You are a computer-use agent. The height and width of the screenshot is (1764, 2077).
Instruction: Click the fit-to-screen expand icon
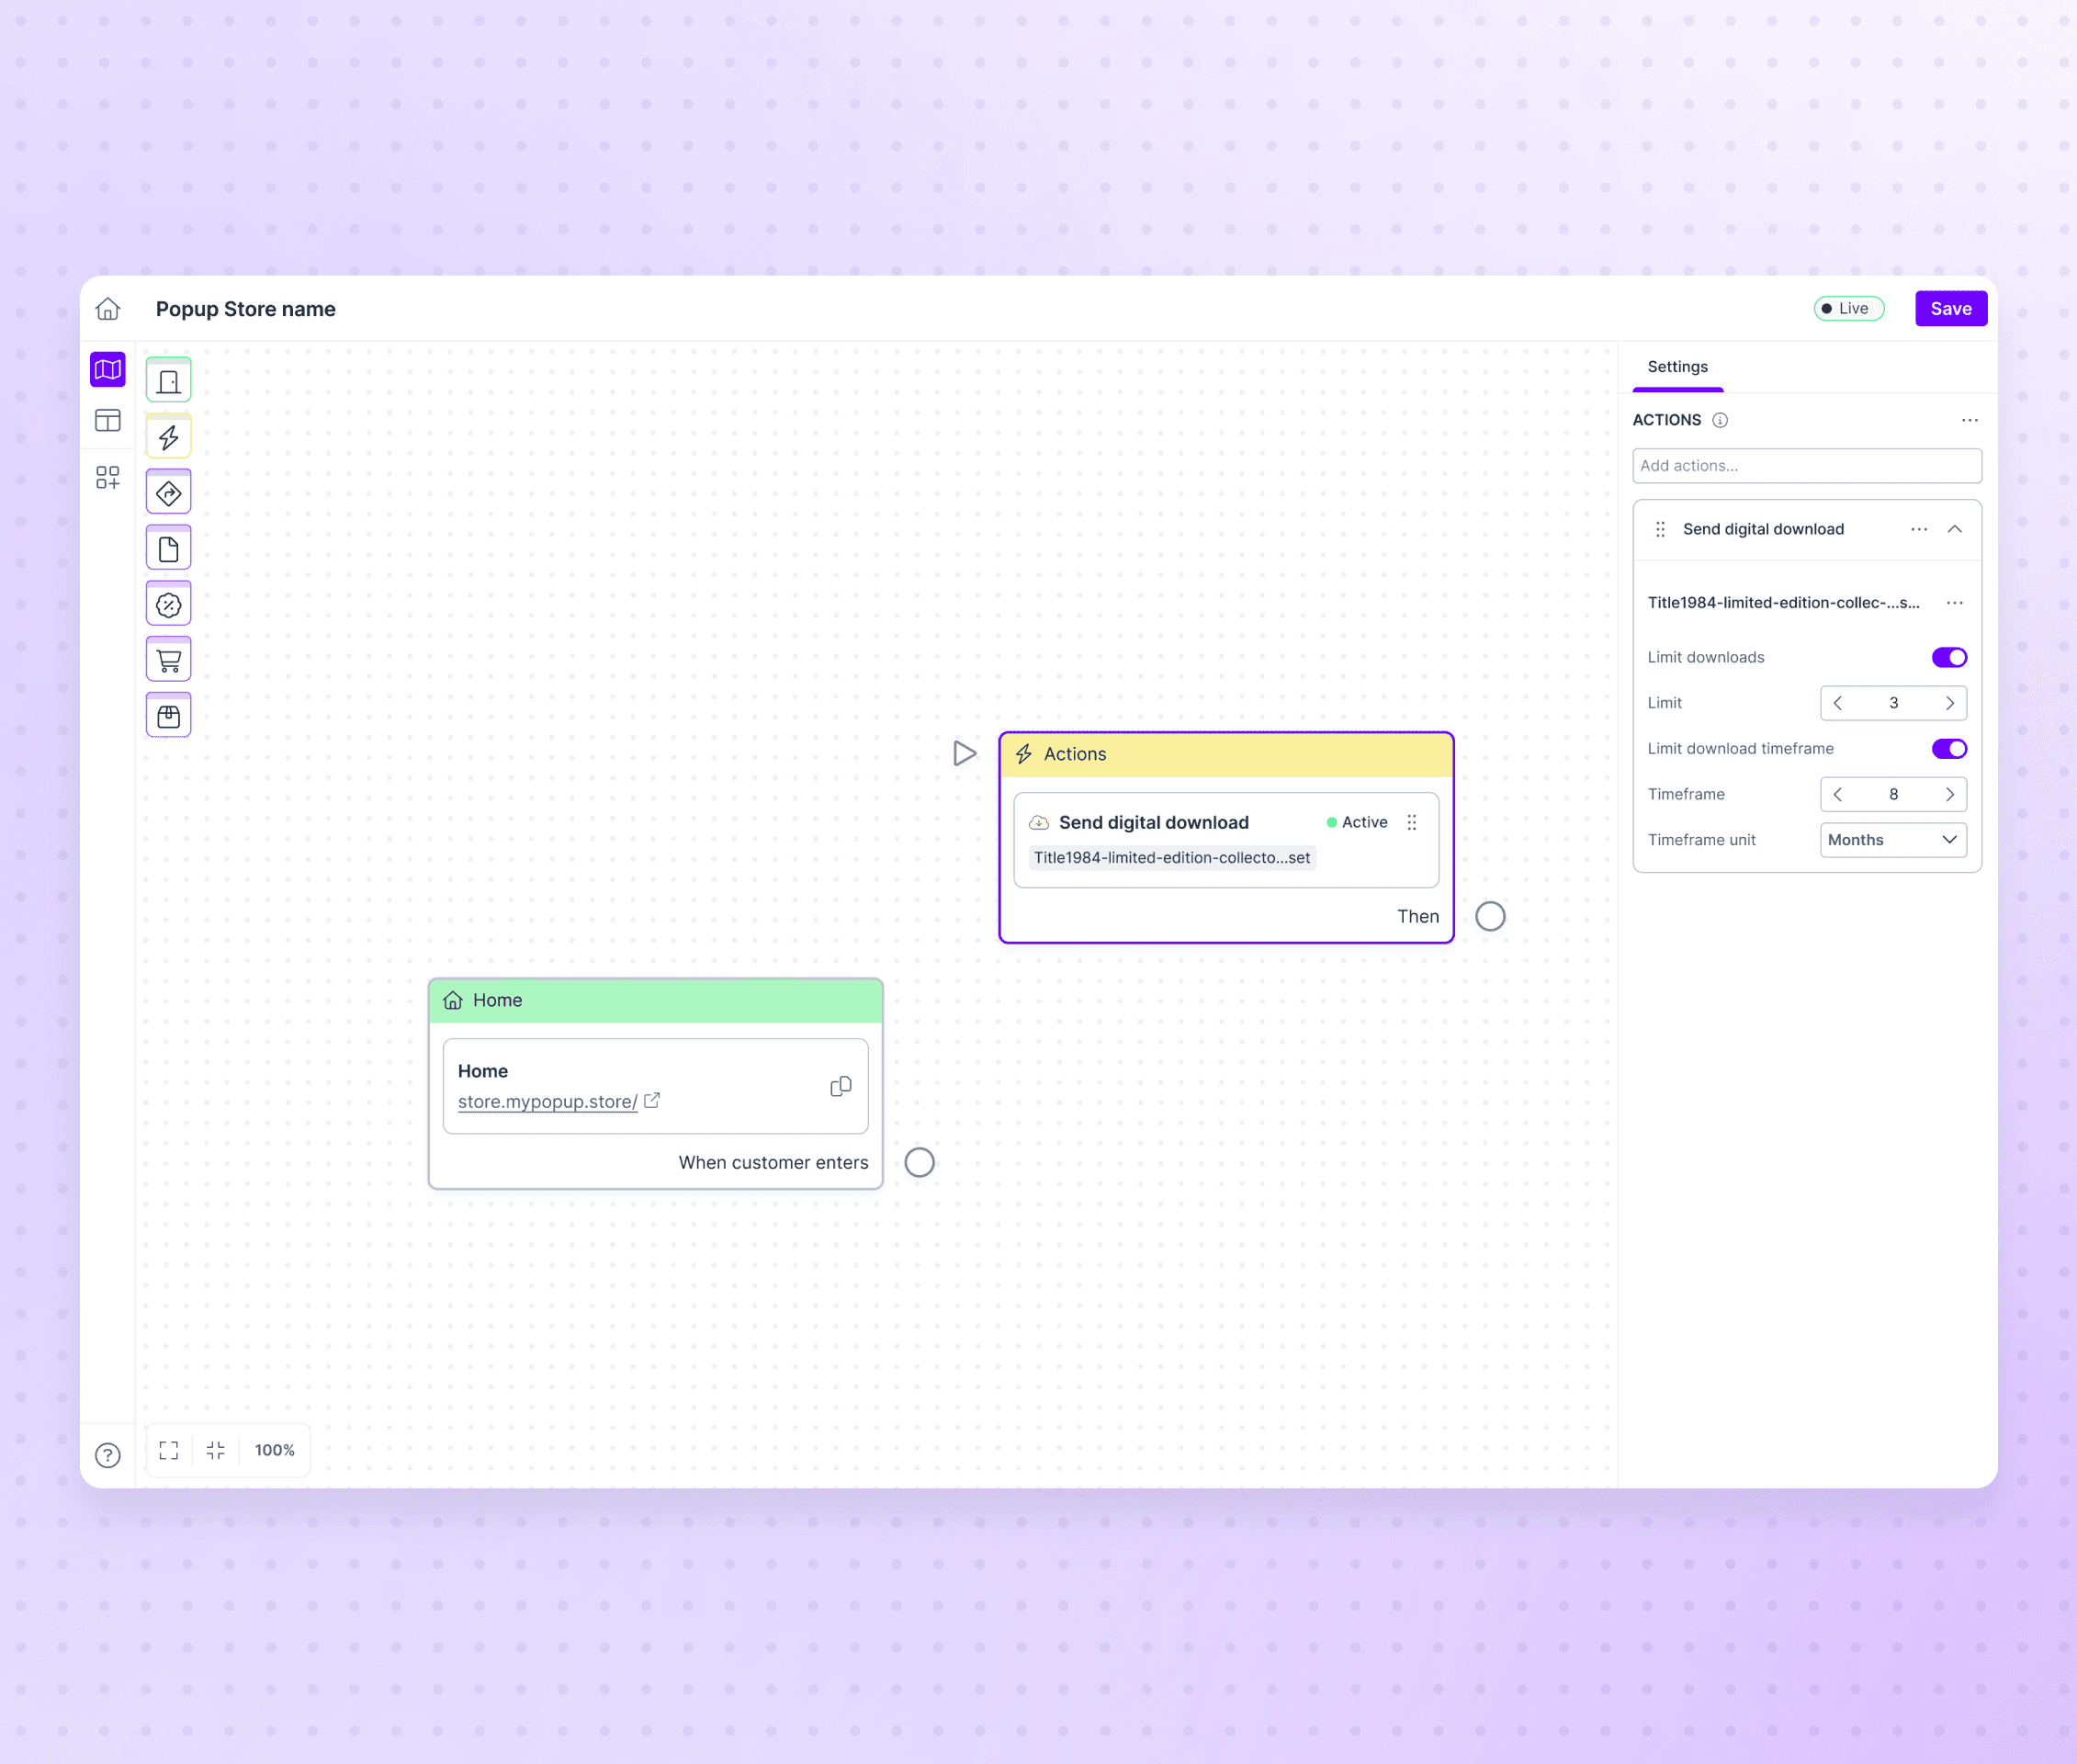pyautogui.click(x=169, y=1450)
